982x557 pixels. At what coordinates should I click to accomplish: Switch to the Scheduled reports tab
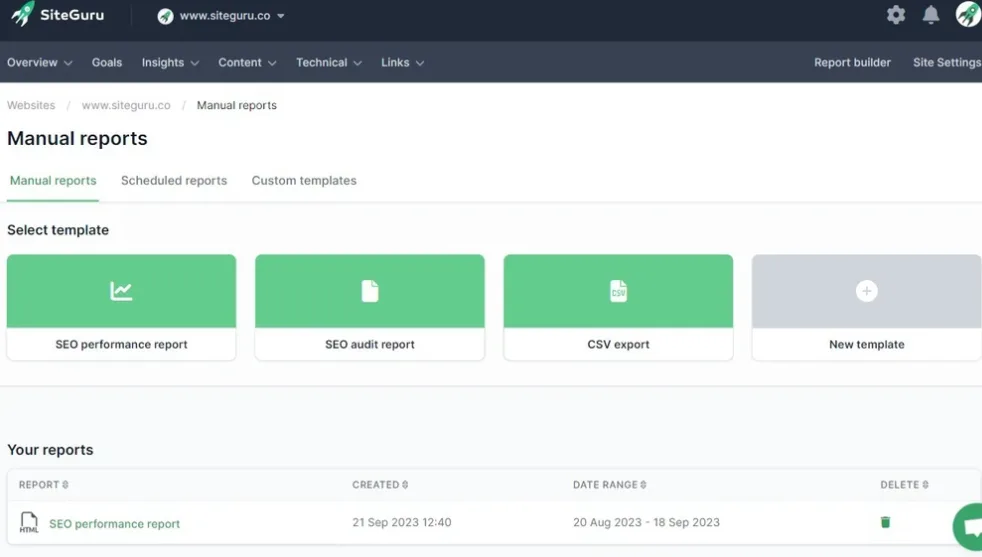pos(174,180)
